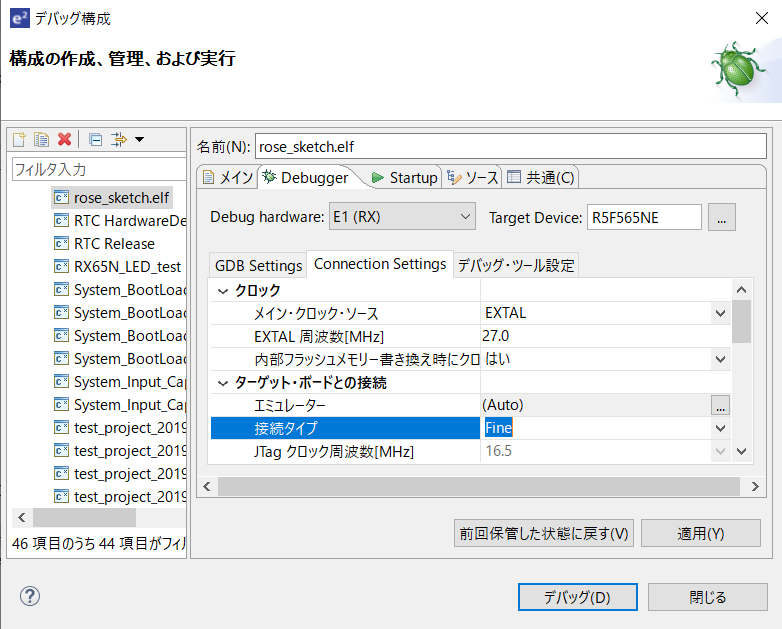
Task: Open the filter launch configurations icon
Action: coord(119,139)
